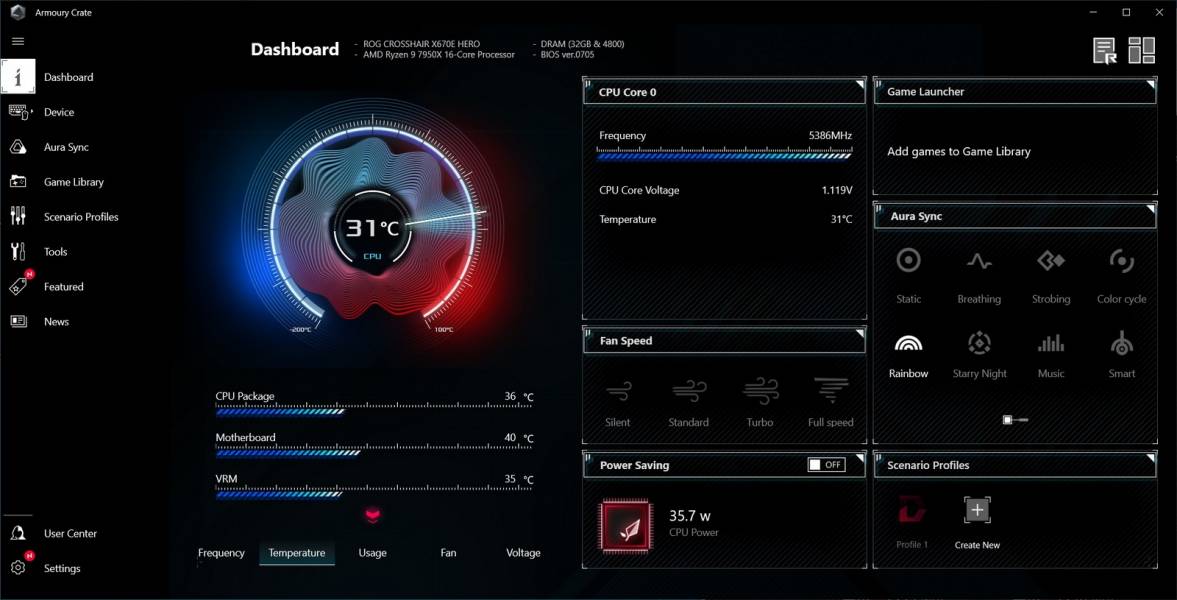The width and height of the screenshot is (1177, 600).
Task: Open Game Library icon in sidebar
Action: (x=18, y=182)
